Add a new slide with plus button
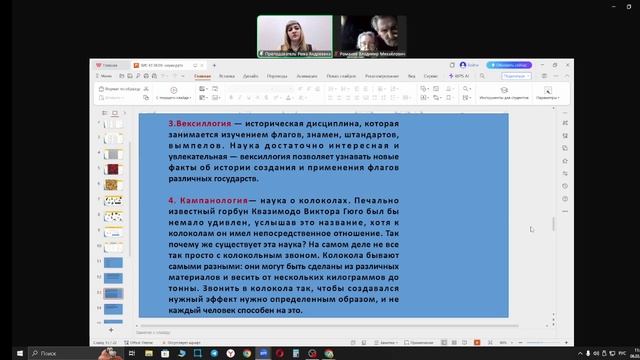Image resolution: width=640 pixels, height=360 pixels. (111, 329)
